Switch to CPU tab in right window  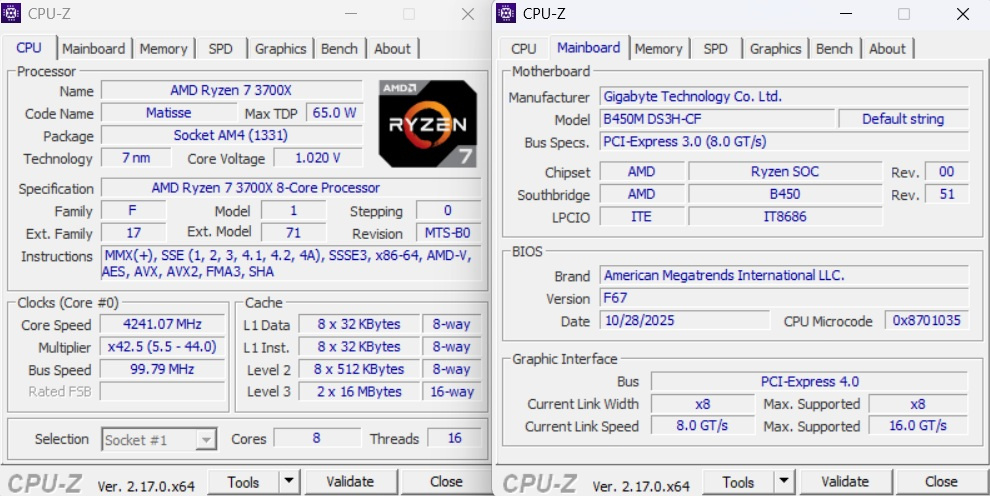tap(523, 49)
